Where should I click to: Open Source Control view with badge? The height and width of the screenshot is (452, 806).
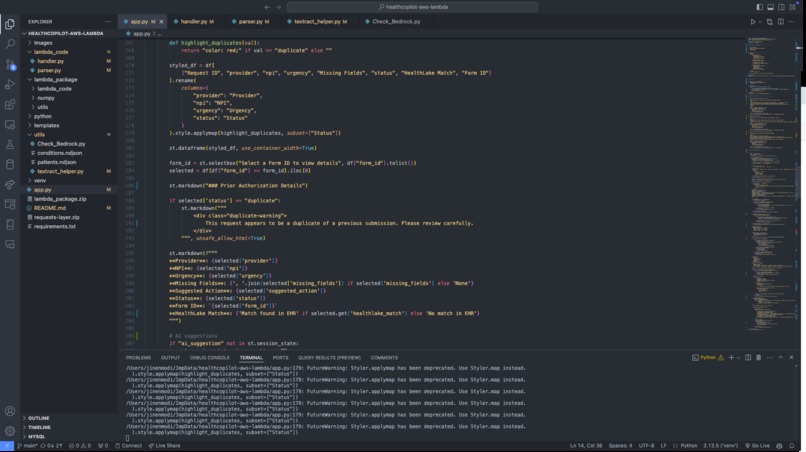[x=10, y=64]
